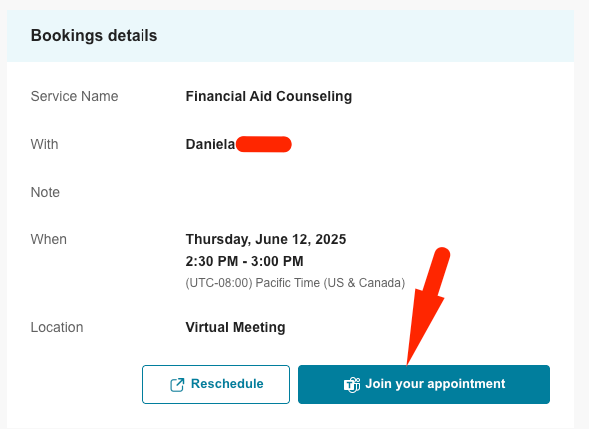
Task: Click the red redaction mark after Daniela
Action: (264, 144)
